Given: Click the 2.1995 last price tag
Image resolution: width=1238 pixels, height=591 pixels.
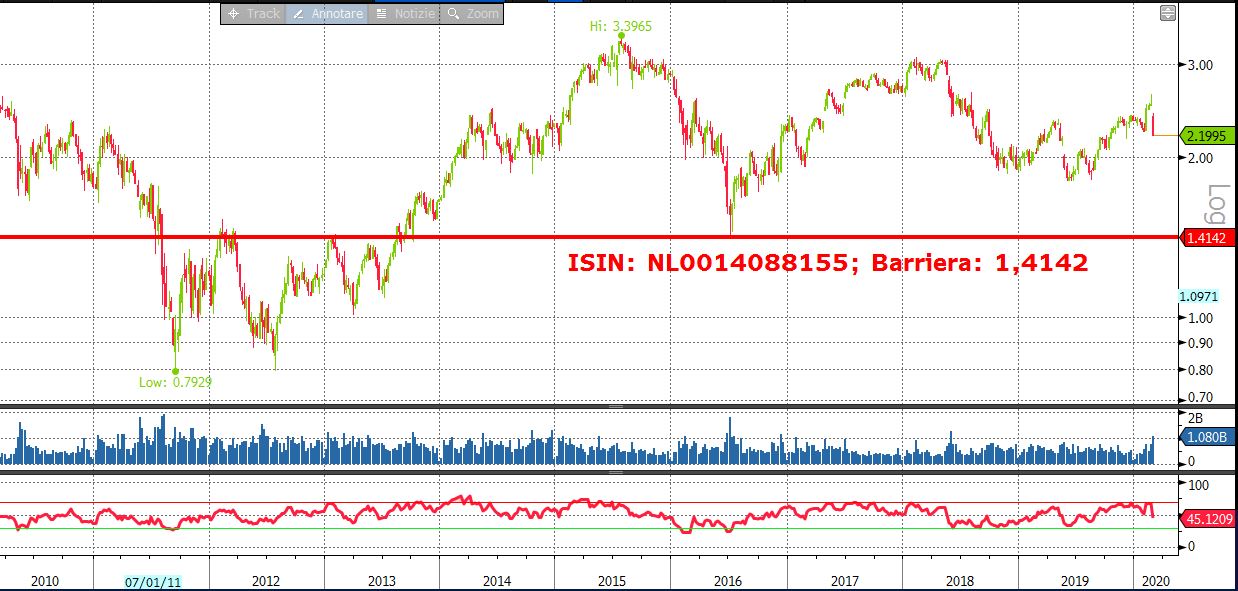Looking at the screenshot, I should point(1206,135).
